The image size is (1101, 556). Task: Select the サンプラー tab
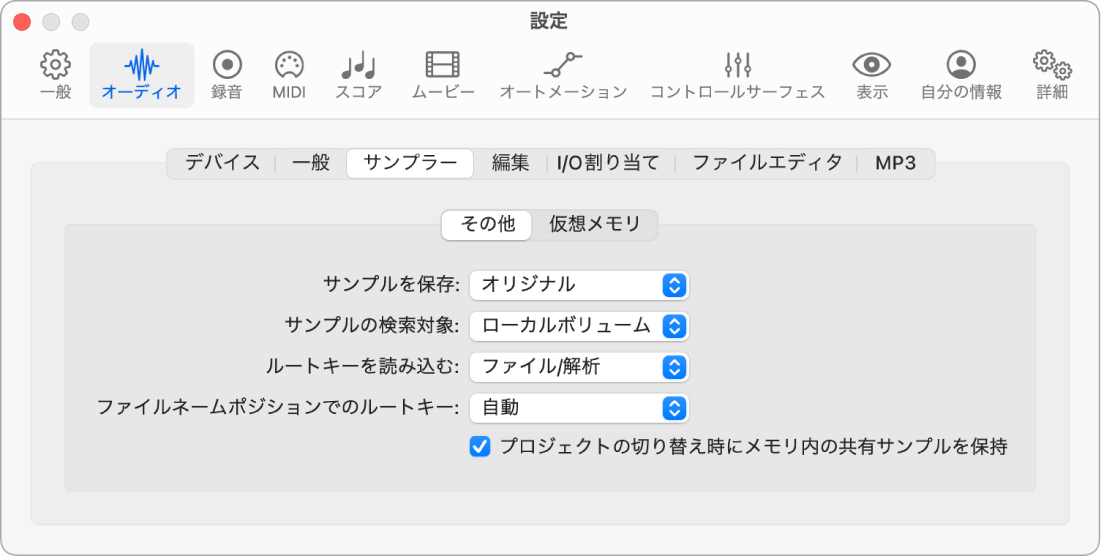410,164
